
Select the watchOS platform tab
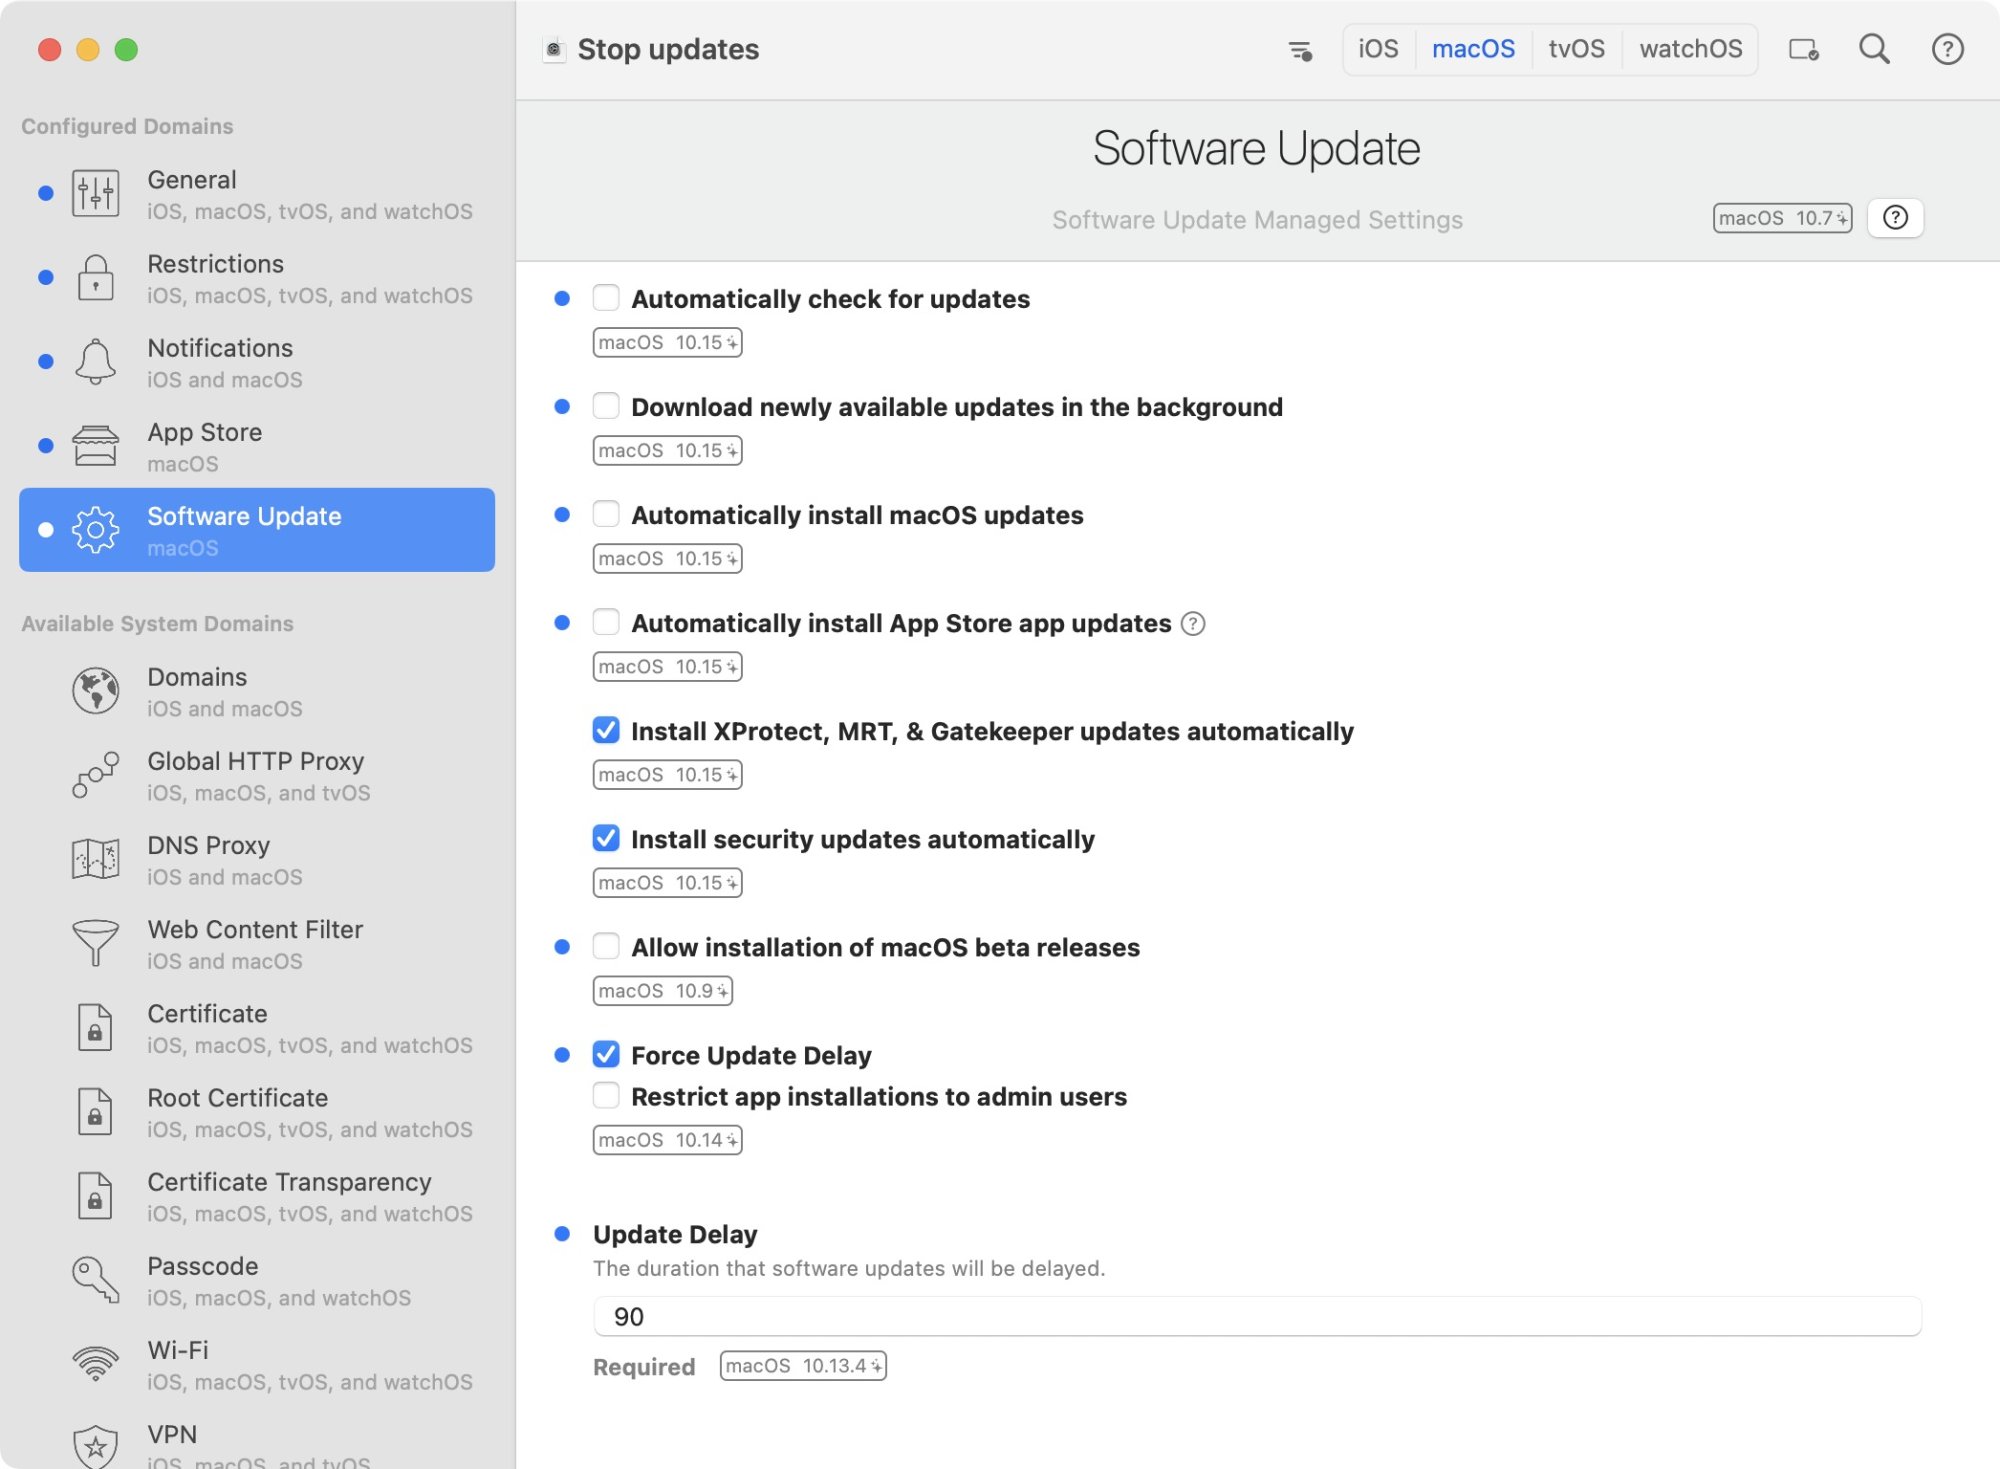[1690, 49]
